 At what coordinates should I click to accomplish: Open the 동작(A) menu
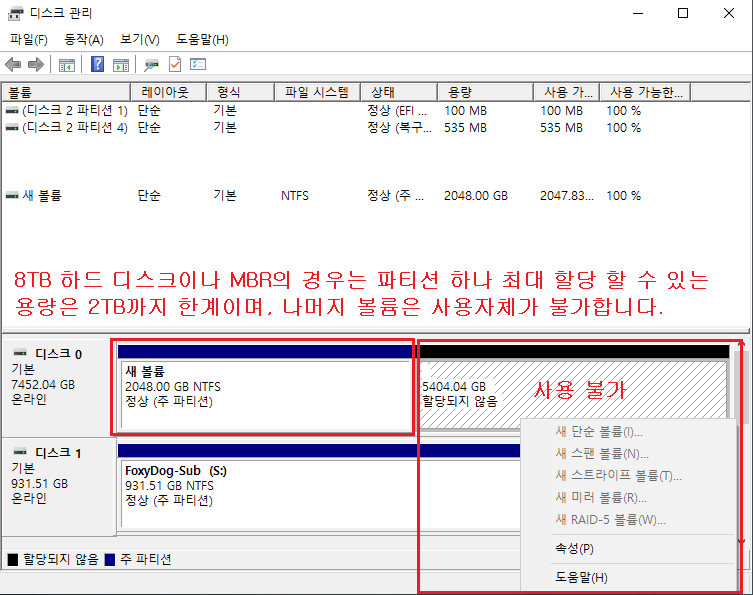(x=84, y=39)
